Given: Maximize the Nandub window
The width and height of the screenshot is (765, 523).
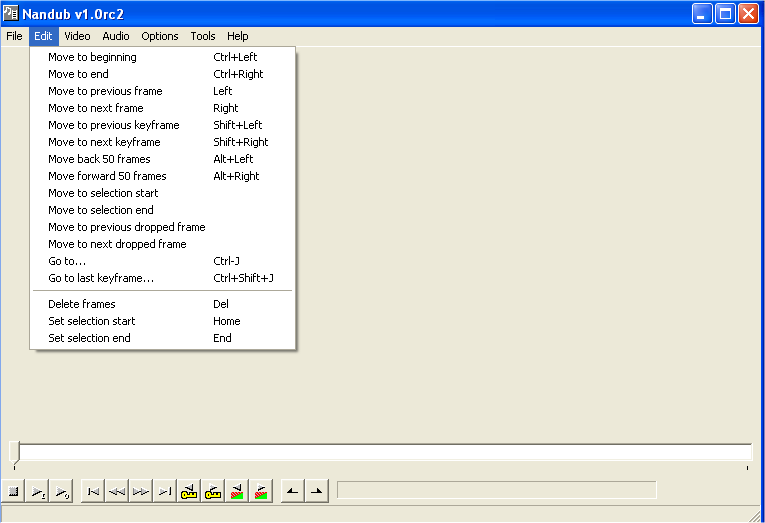Looking at the screenshot, I should point(725,14).
